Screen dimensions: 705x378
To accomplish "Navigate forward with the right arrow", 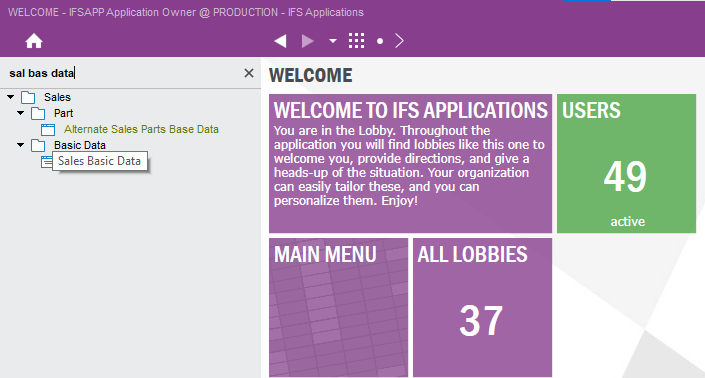I will coord(308,41).
